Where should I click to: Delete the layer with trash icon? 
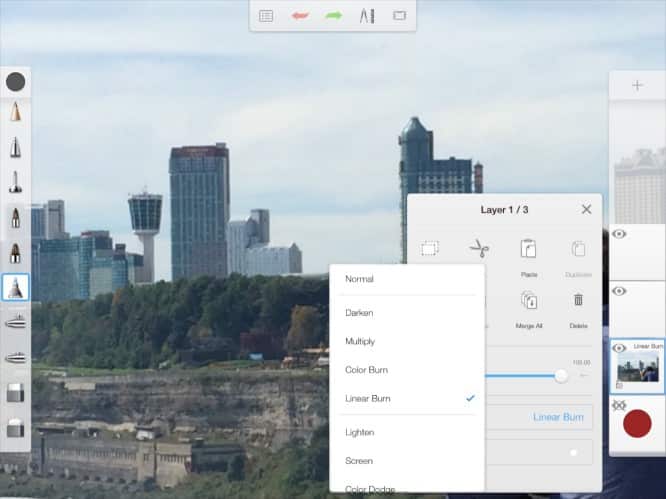(578, 299)
